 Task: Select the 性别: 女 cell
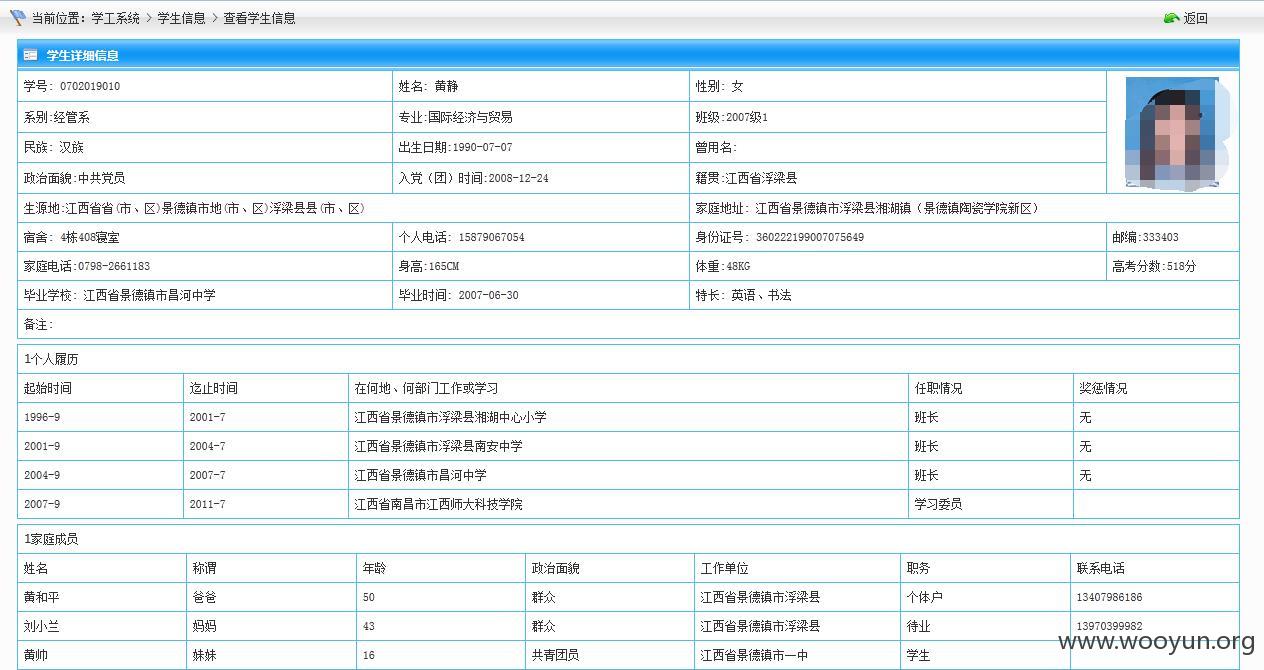pyautogui.click(x=898, y=86)
